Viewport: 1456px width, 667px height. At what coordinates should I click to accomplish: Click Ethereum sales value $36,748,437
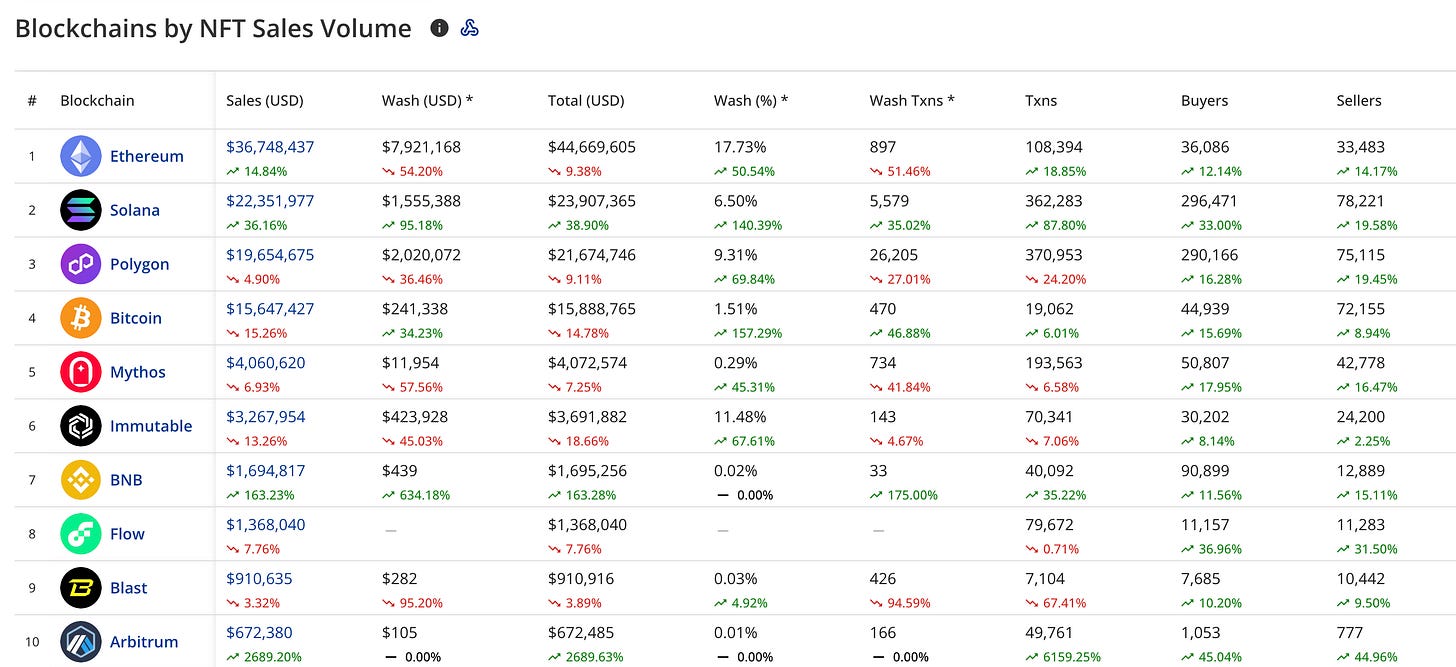click(270, 146)
